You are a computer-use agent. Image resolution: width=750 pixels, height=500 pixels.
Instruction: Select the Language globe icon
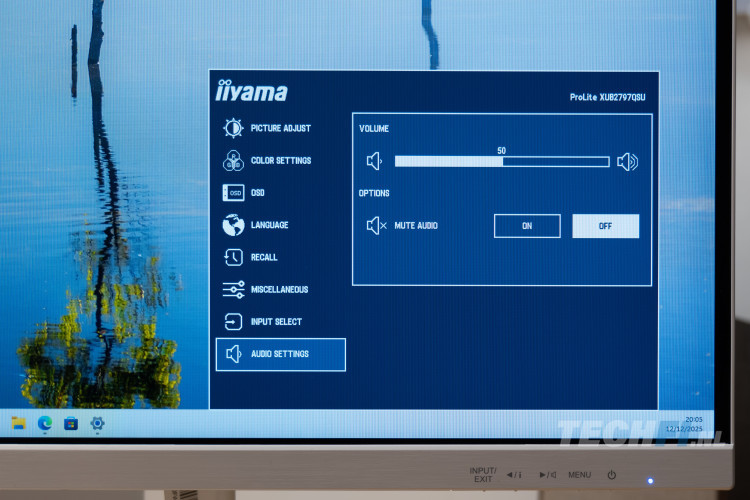coord(233,225)
